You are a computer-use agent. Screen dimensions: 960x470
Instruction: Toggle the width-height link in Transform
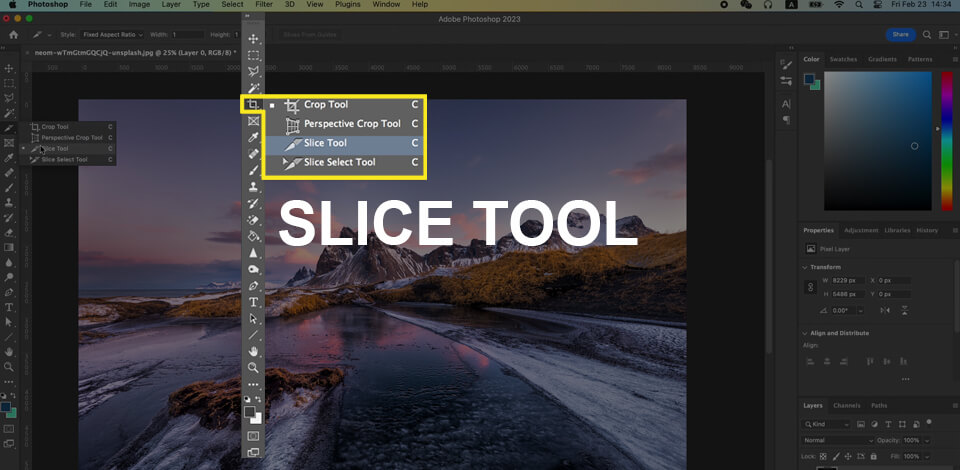click(811, 287)
